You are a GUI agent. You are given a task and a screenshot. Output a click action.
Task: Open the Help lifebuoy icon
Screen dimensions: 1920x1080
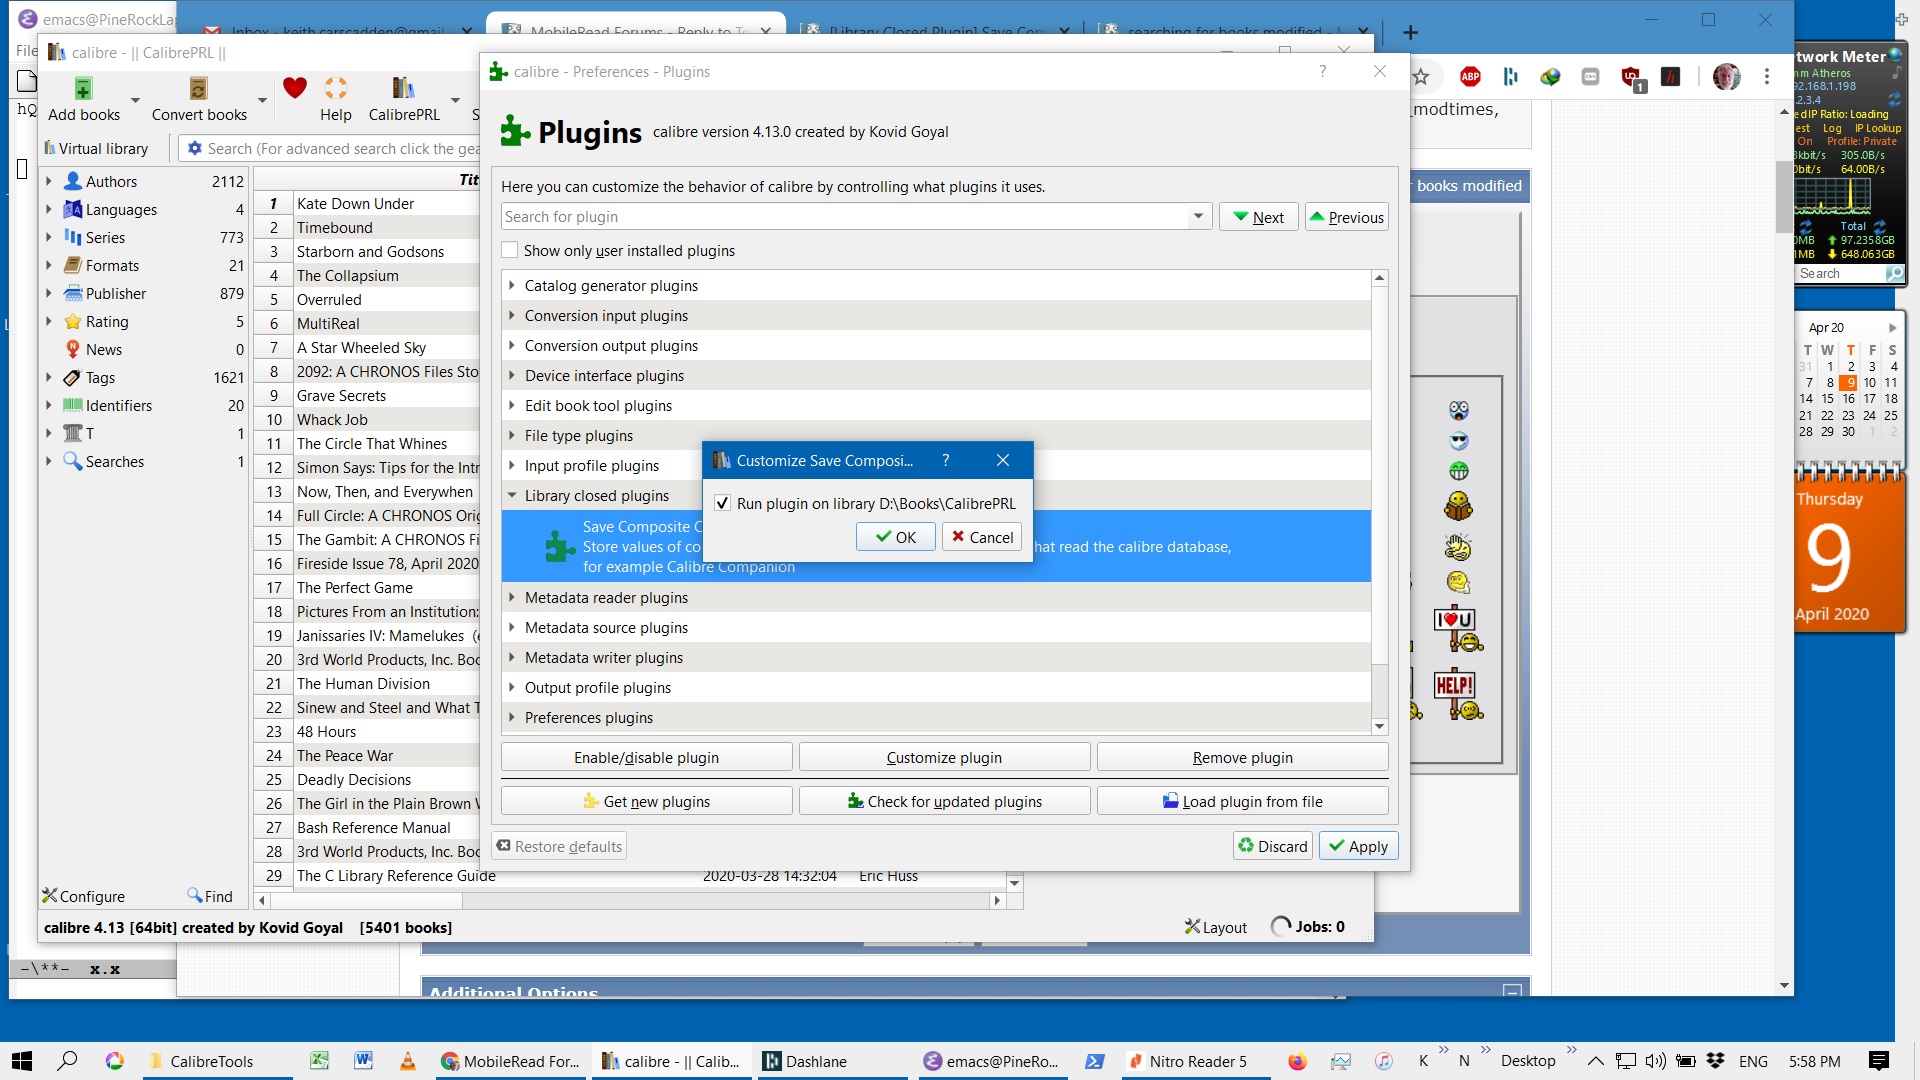(x=336, y=89)
